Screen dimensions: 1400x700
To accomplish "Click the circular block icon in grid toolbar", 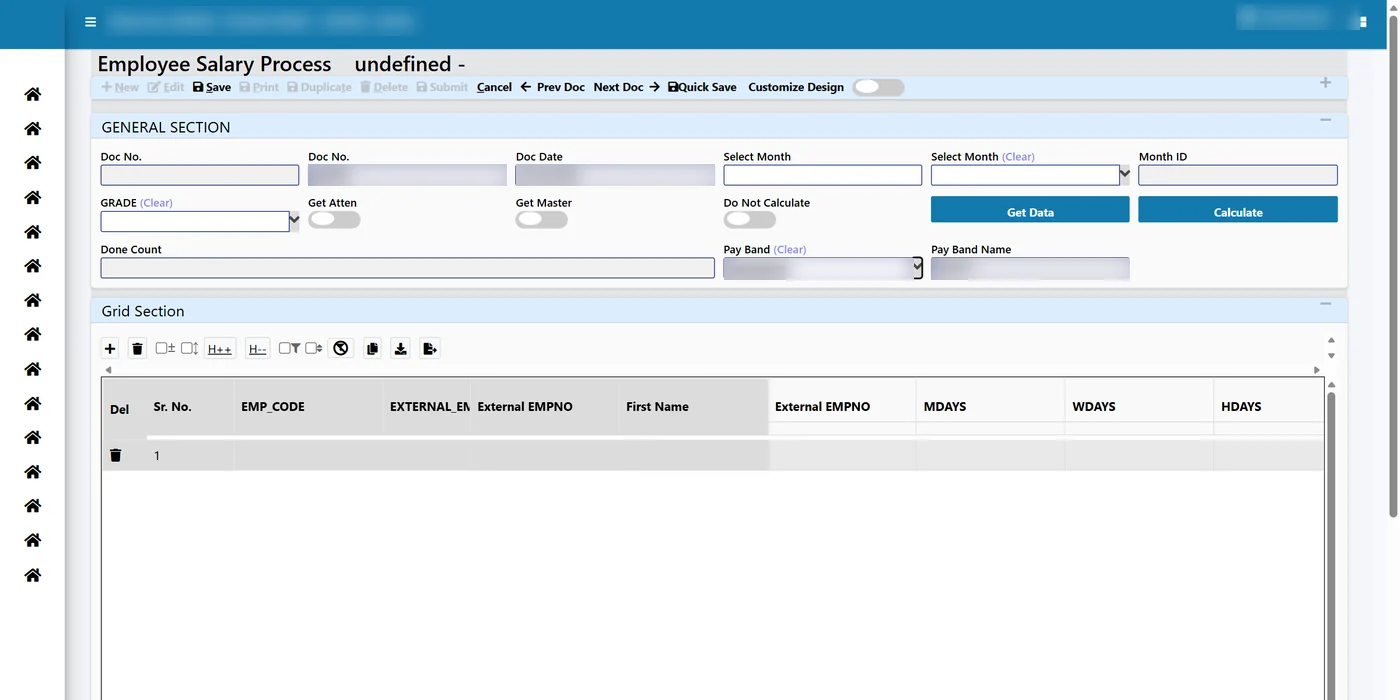I will pyautogui.click(x=341, y=349).
